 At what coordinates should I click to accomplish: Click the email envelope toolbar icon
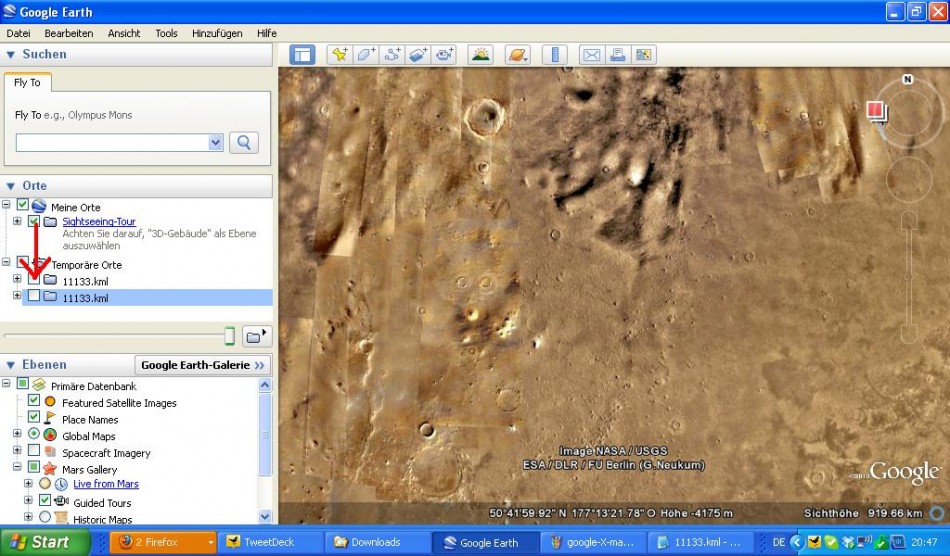(x=591, y=55)
